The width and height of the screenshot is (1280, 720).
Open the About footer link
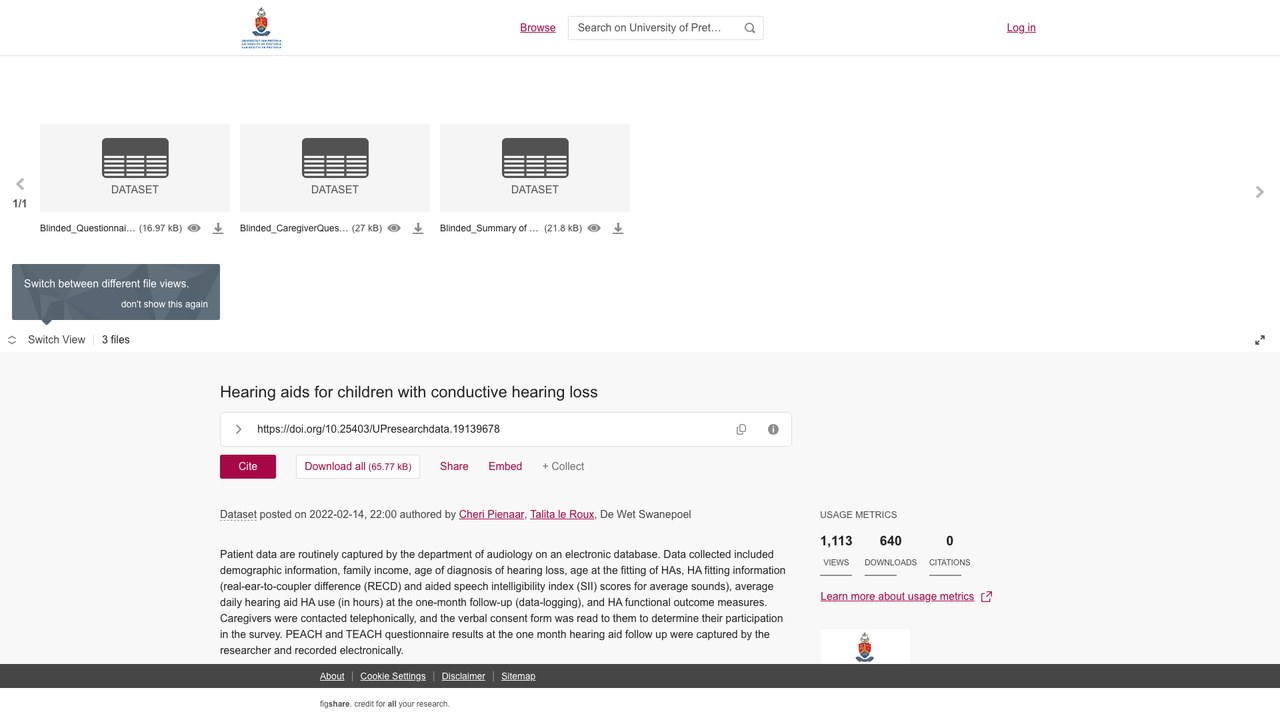pos(332,676)
